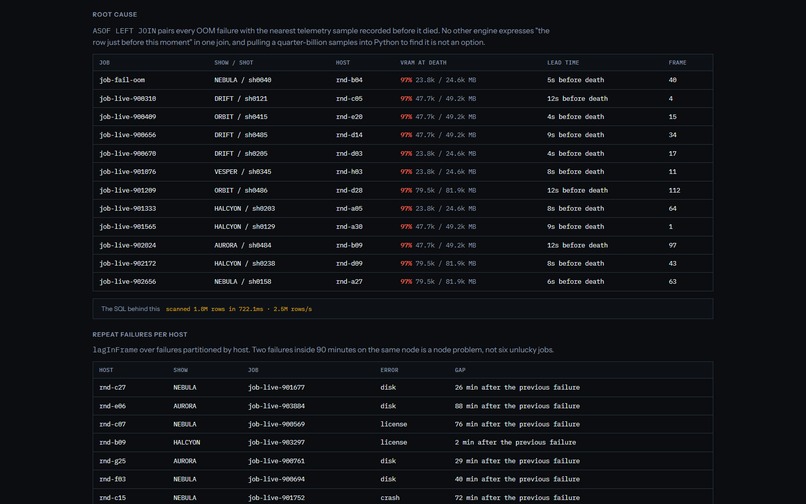This screenshot has width=806, height=504.
Task: Click the 'lagInFrame' code text
Action: pos(115,350)
